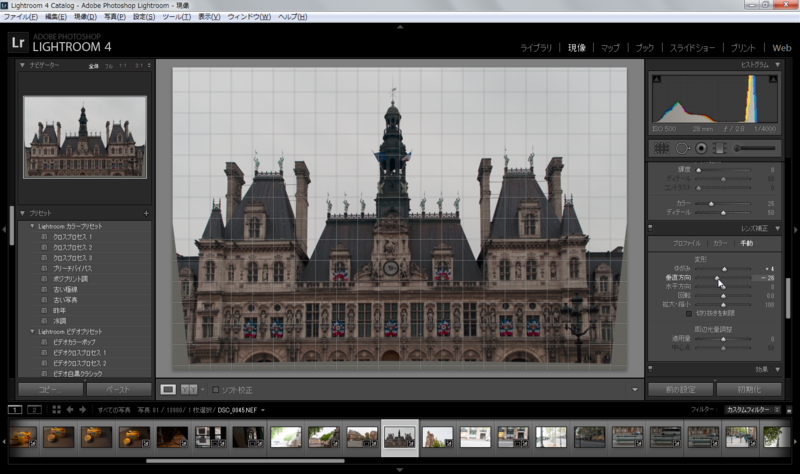This screenshot has width=800, height=474.
Task: Collapse the プリセット panel
Action: (x=22, y=213)
